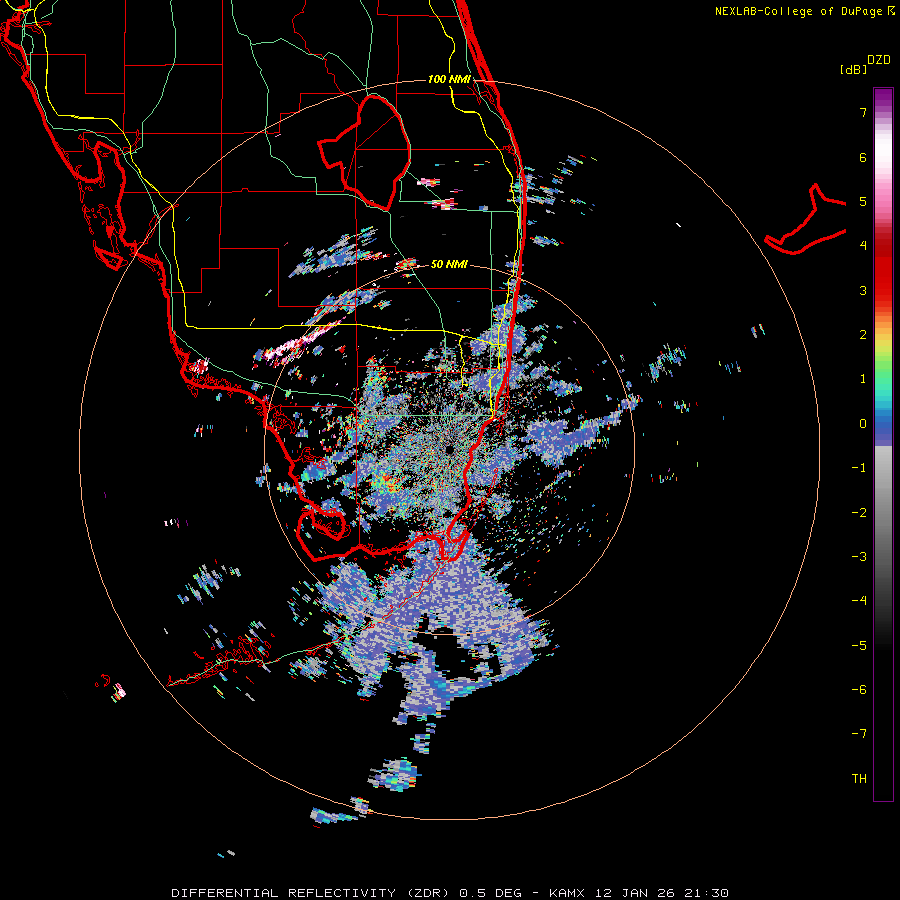Click the -1 value on the color scale
The width and height of the screenshot is (900, 900).
pyautogui.click(x=859, y=468)
